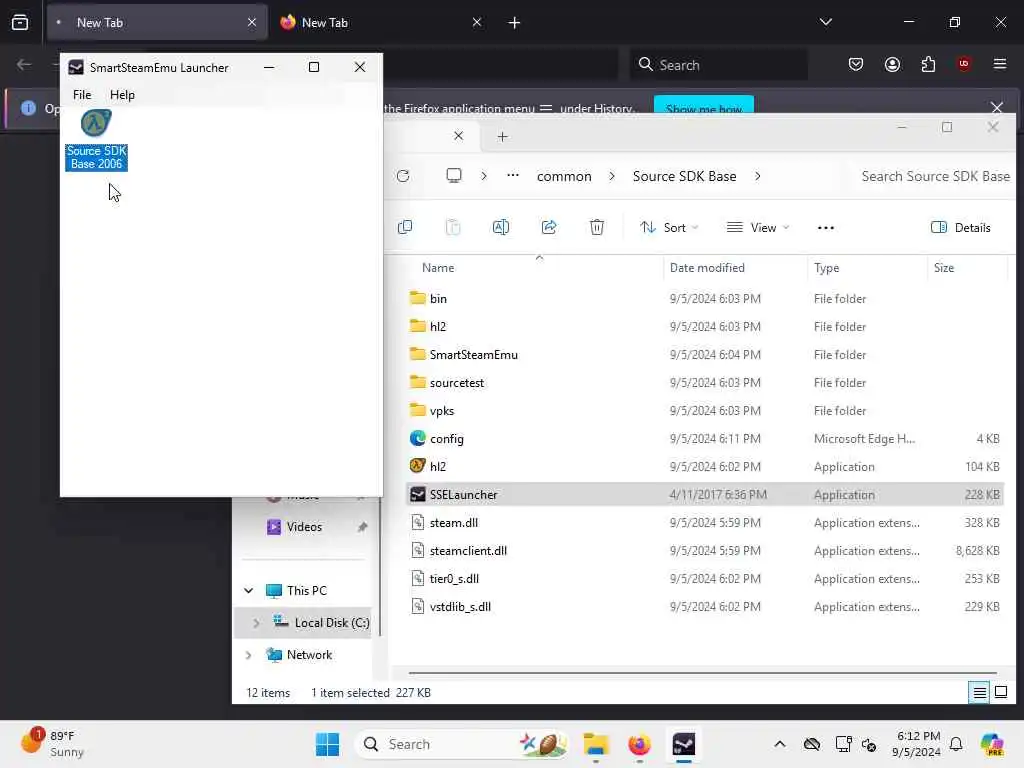Open the Firefox hamburger application menu
1024x768 pixels.
coord(999,64)
